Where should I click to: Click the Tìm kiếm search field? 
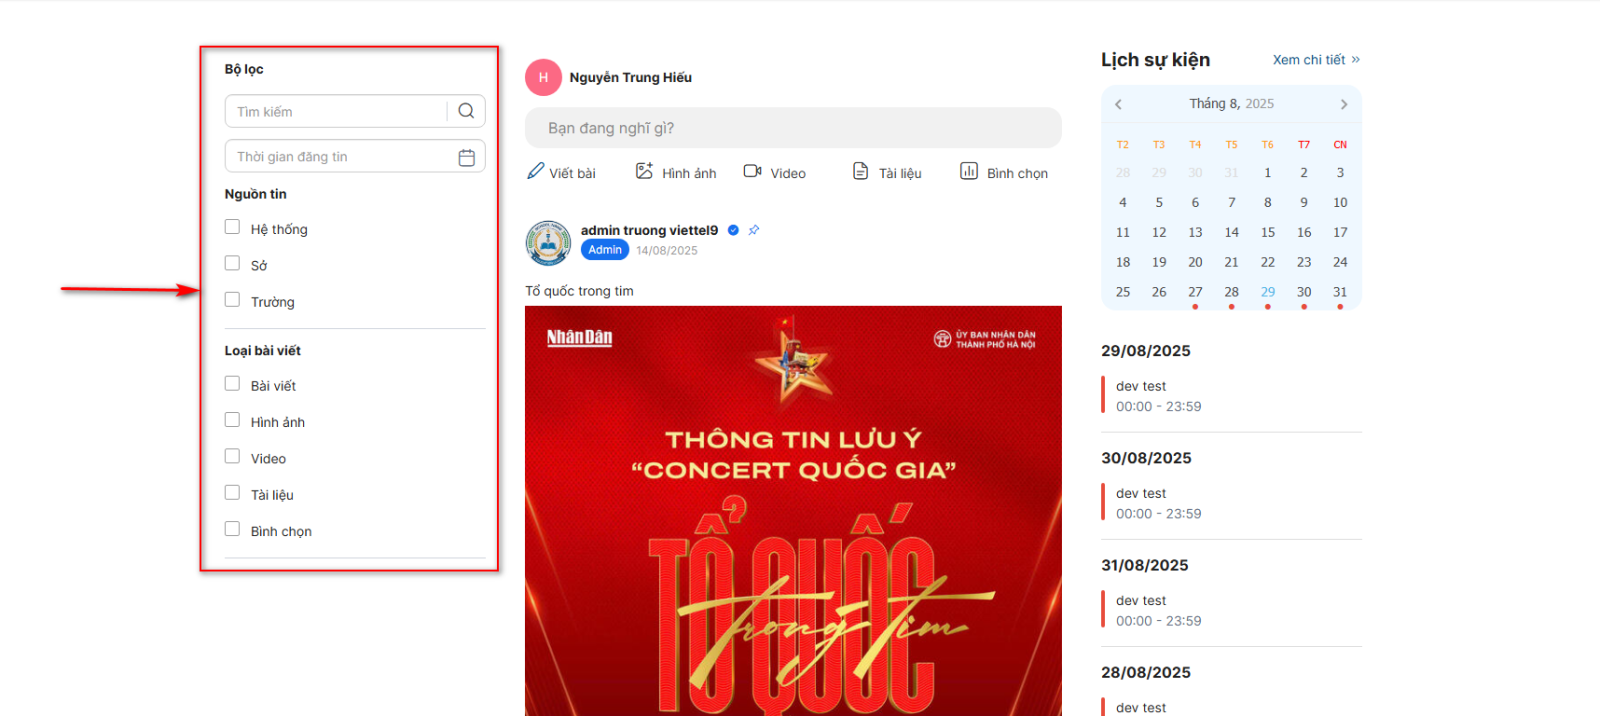coord(336,111)
